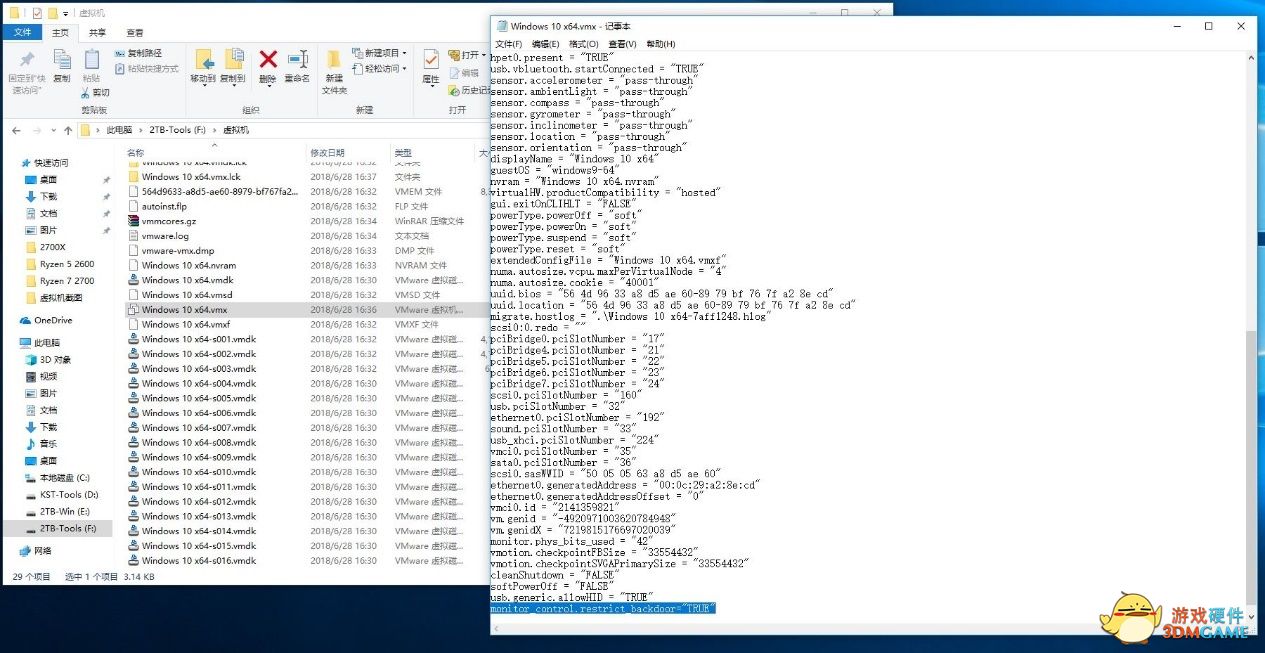
Task: Open 3D 对象 (3D Objects) in navigation pane
Action: pyautogui.click(x=48, y=359)
